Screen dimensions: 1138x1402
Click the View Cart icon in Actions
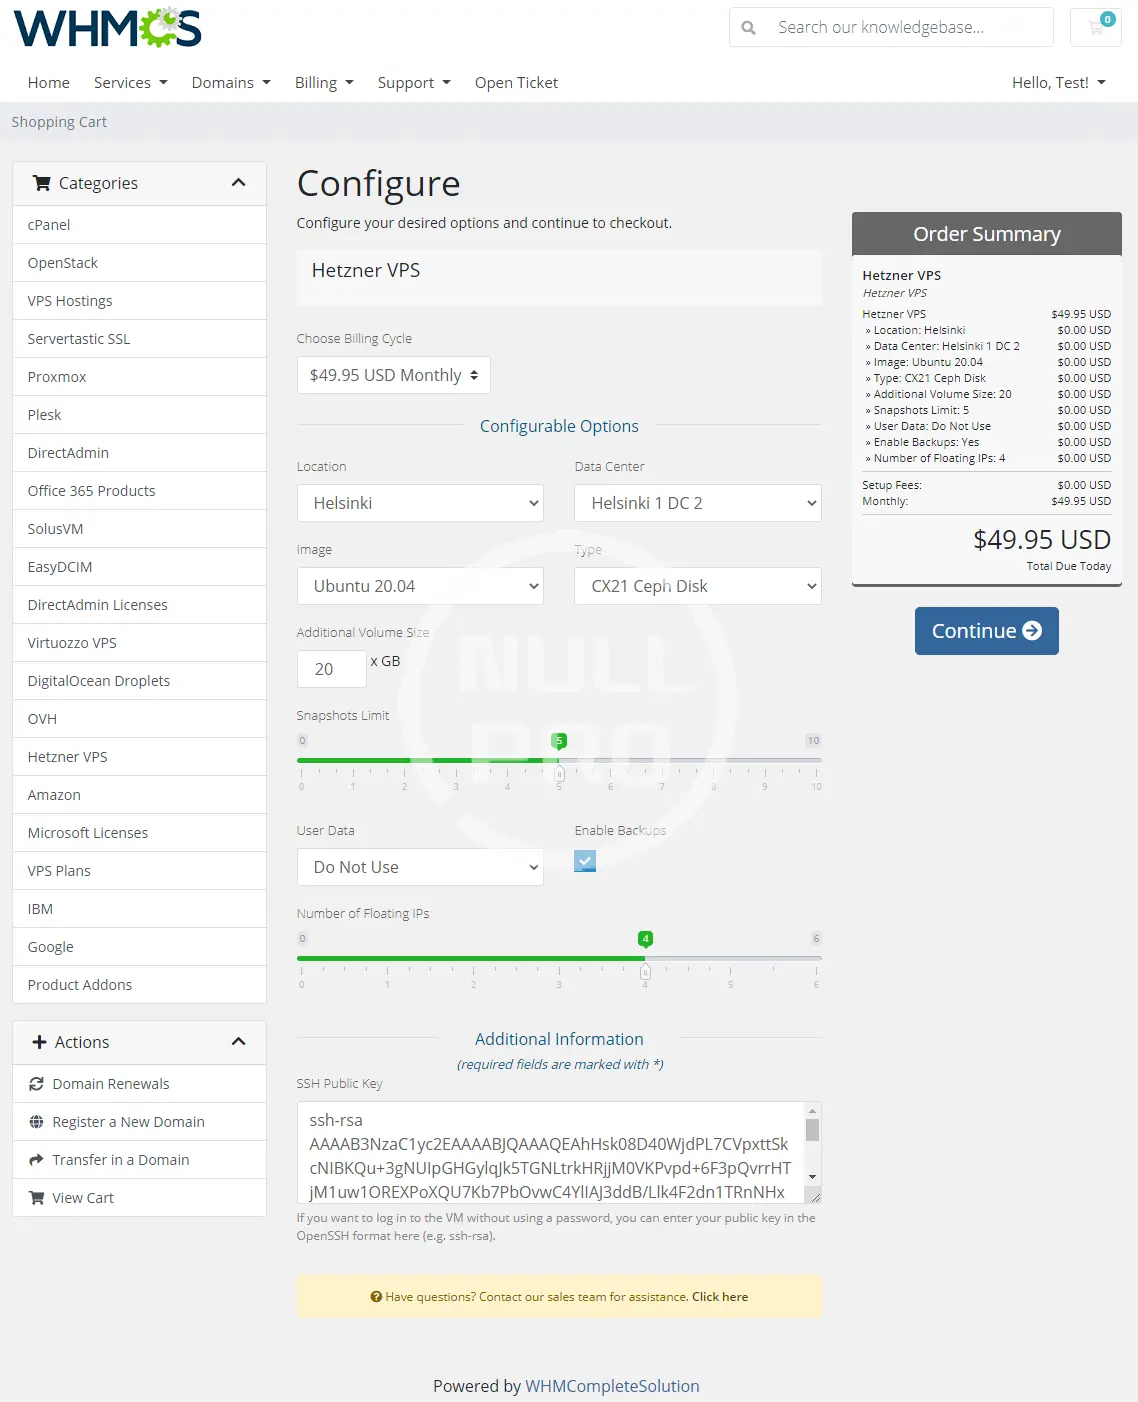(x=37, y=1198)
